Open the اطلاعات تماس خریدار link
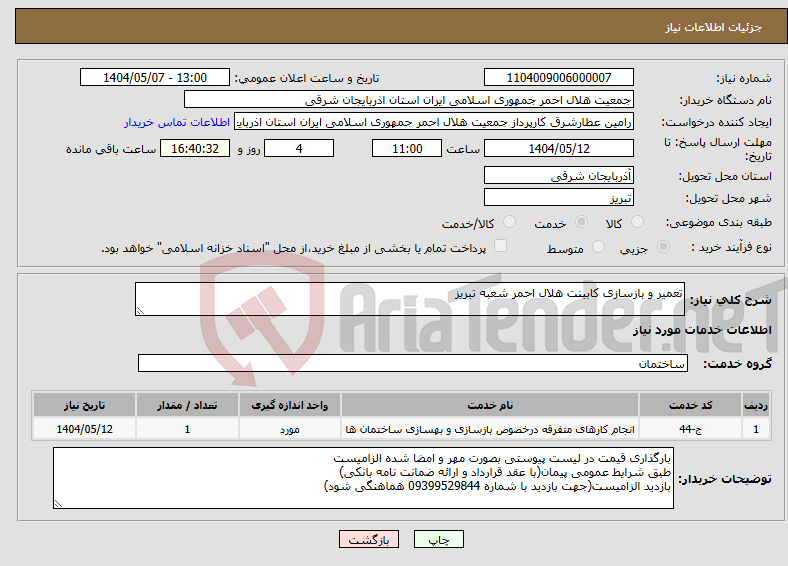This screenshot has width=788, height=566. pos(177,122)
